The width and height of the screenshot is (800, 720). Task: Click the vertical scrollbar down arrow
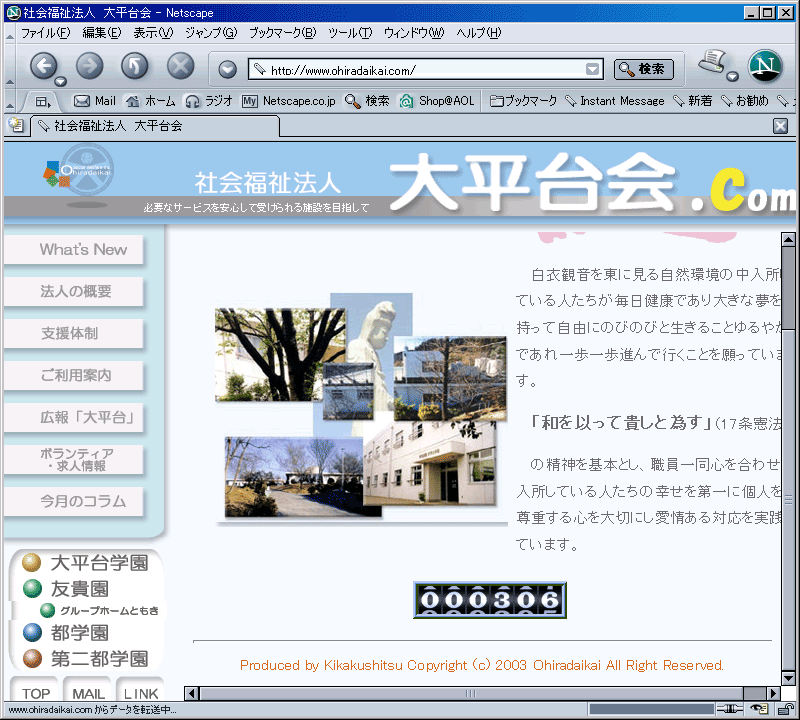[788, 678]
